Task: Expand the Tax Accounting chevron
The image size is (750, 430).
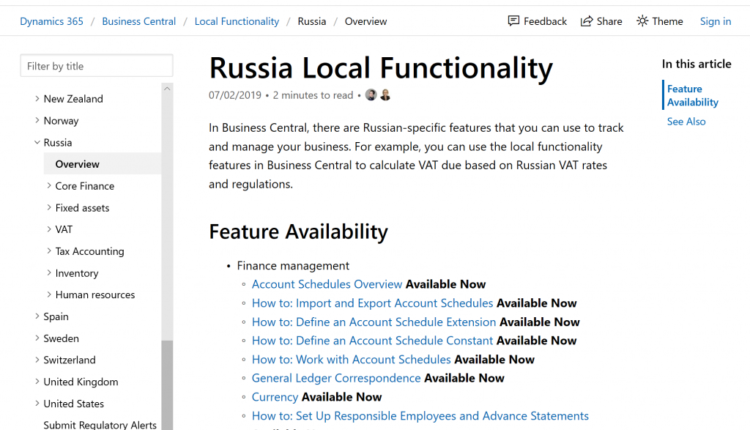Action: [x=49, y=252]
